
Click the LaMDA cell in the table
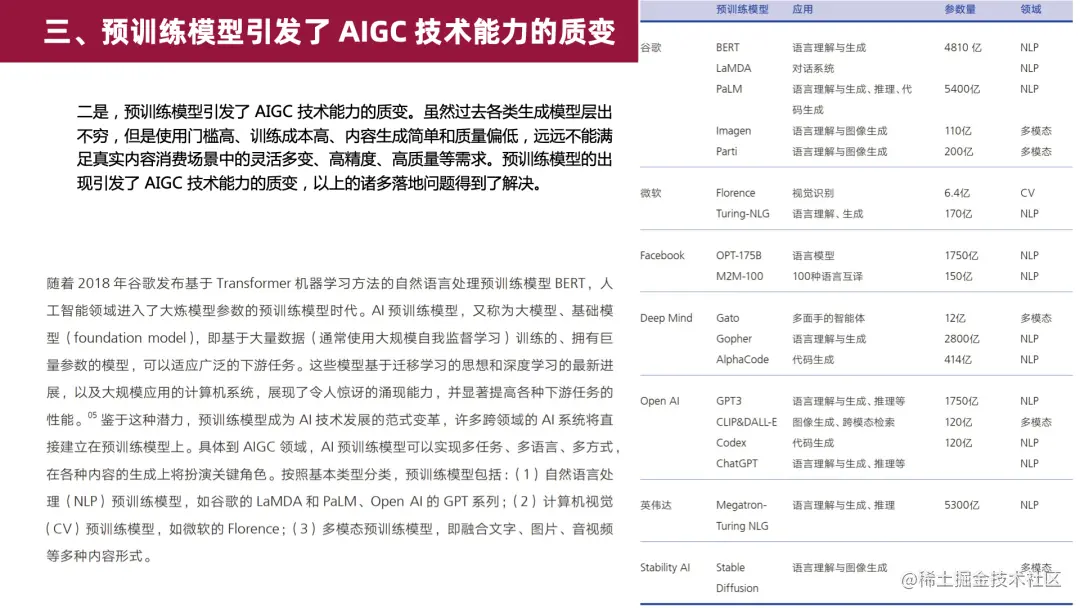734,68
